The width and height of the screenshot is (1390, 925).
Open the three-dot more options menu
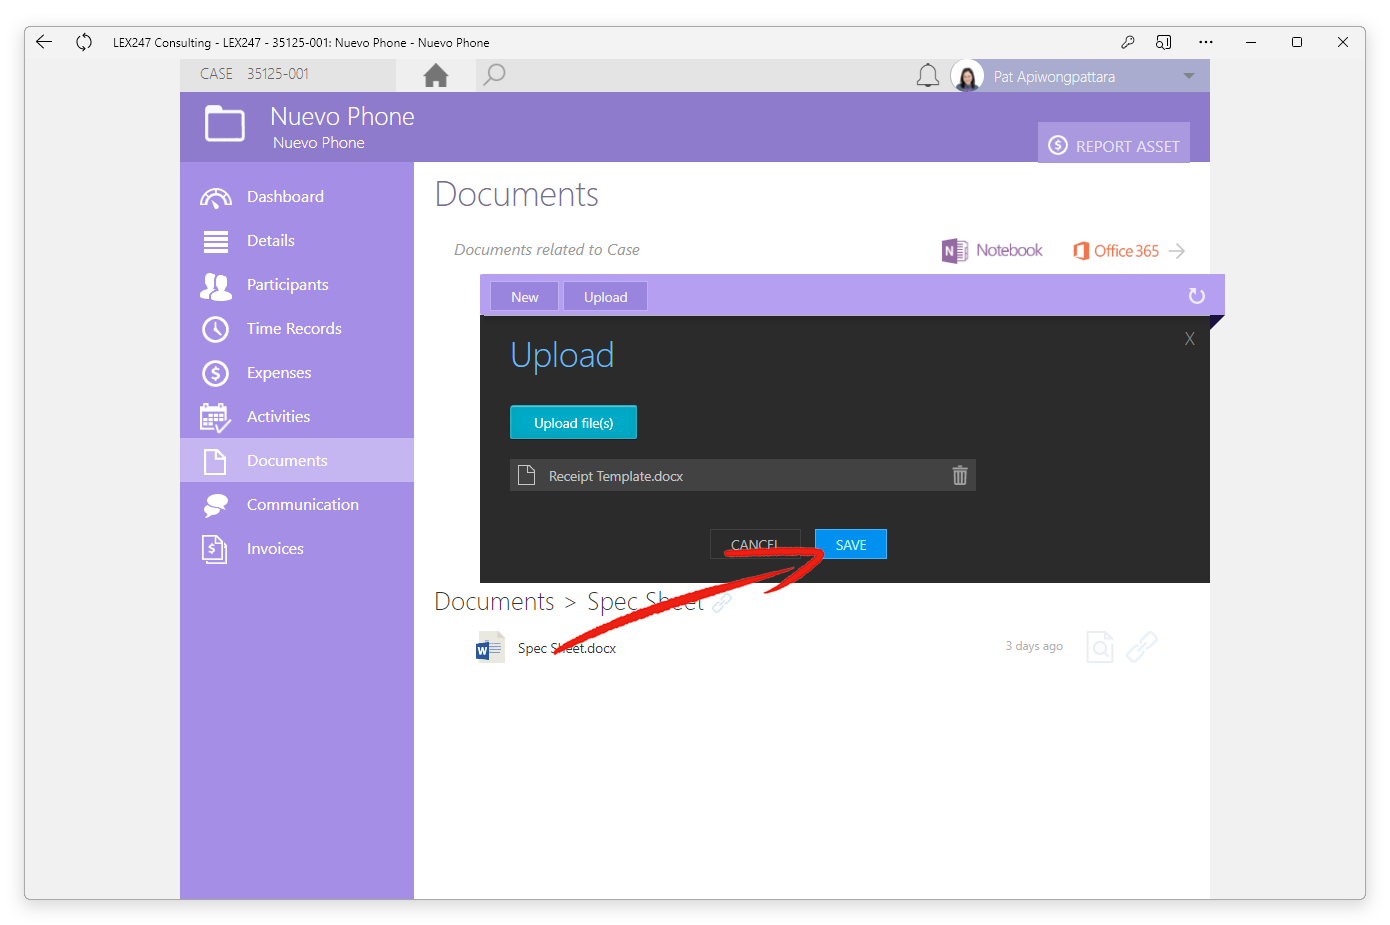tap(1205, 42)
